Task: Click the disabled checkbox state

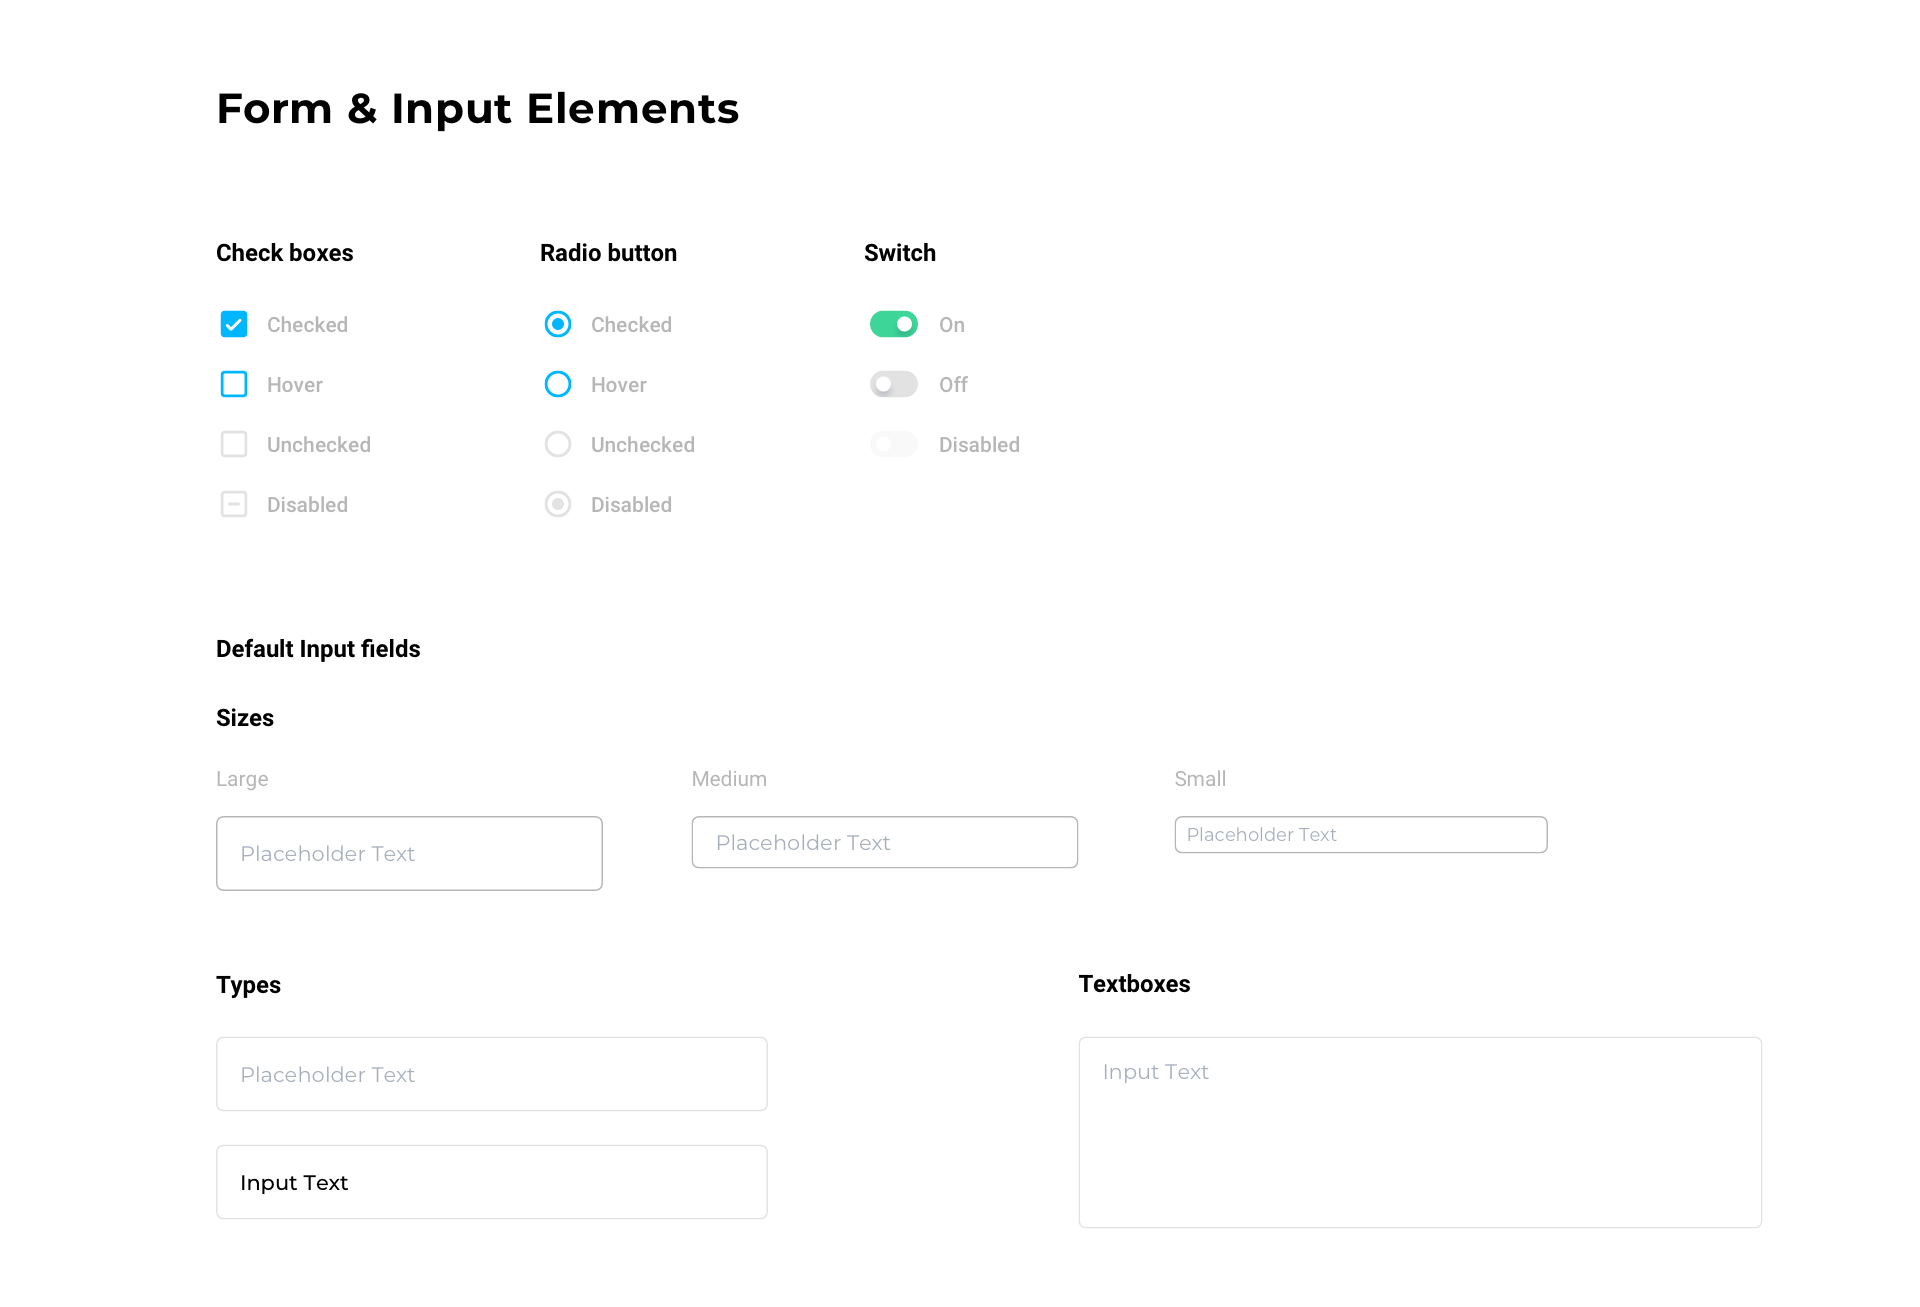Action: (233, 504)
